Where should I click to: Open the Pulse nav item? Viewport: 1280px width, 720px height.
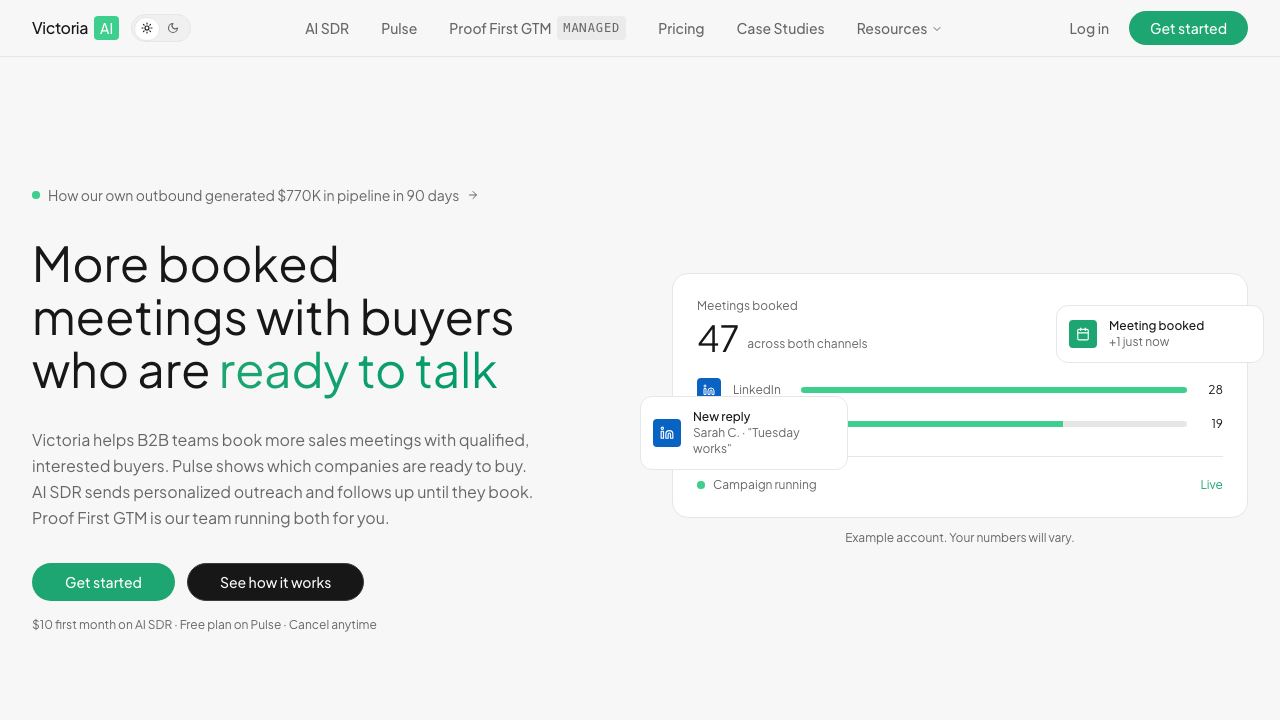click(x=399, y=28)
